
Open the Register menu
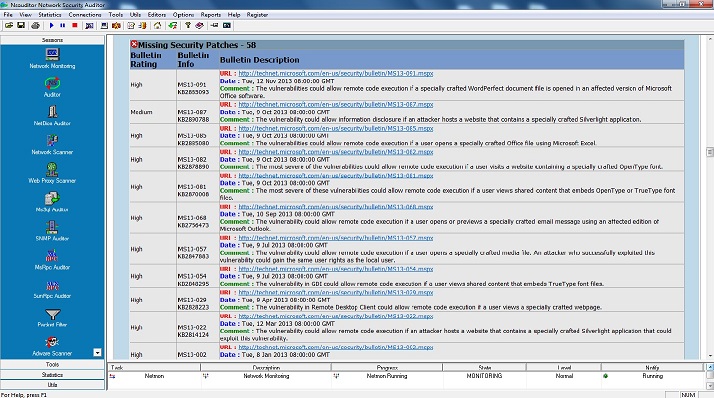(x=257, y=15)
